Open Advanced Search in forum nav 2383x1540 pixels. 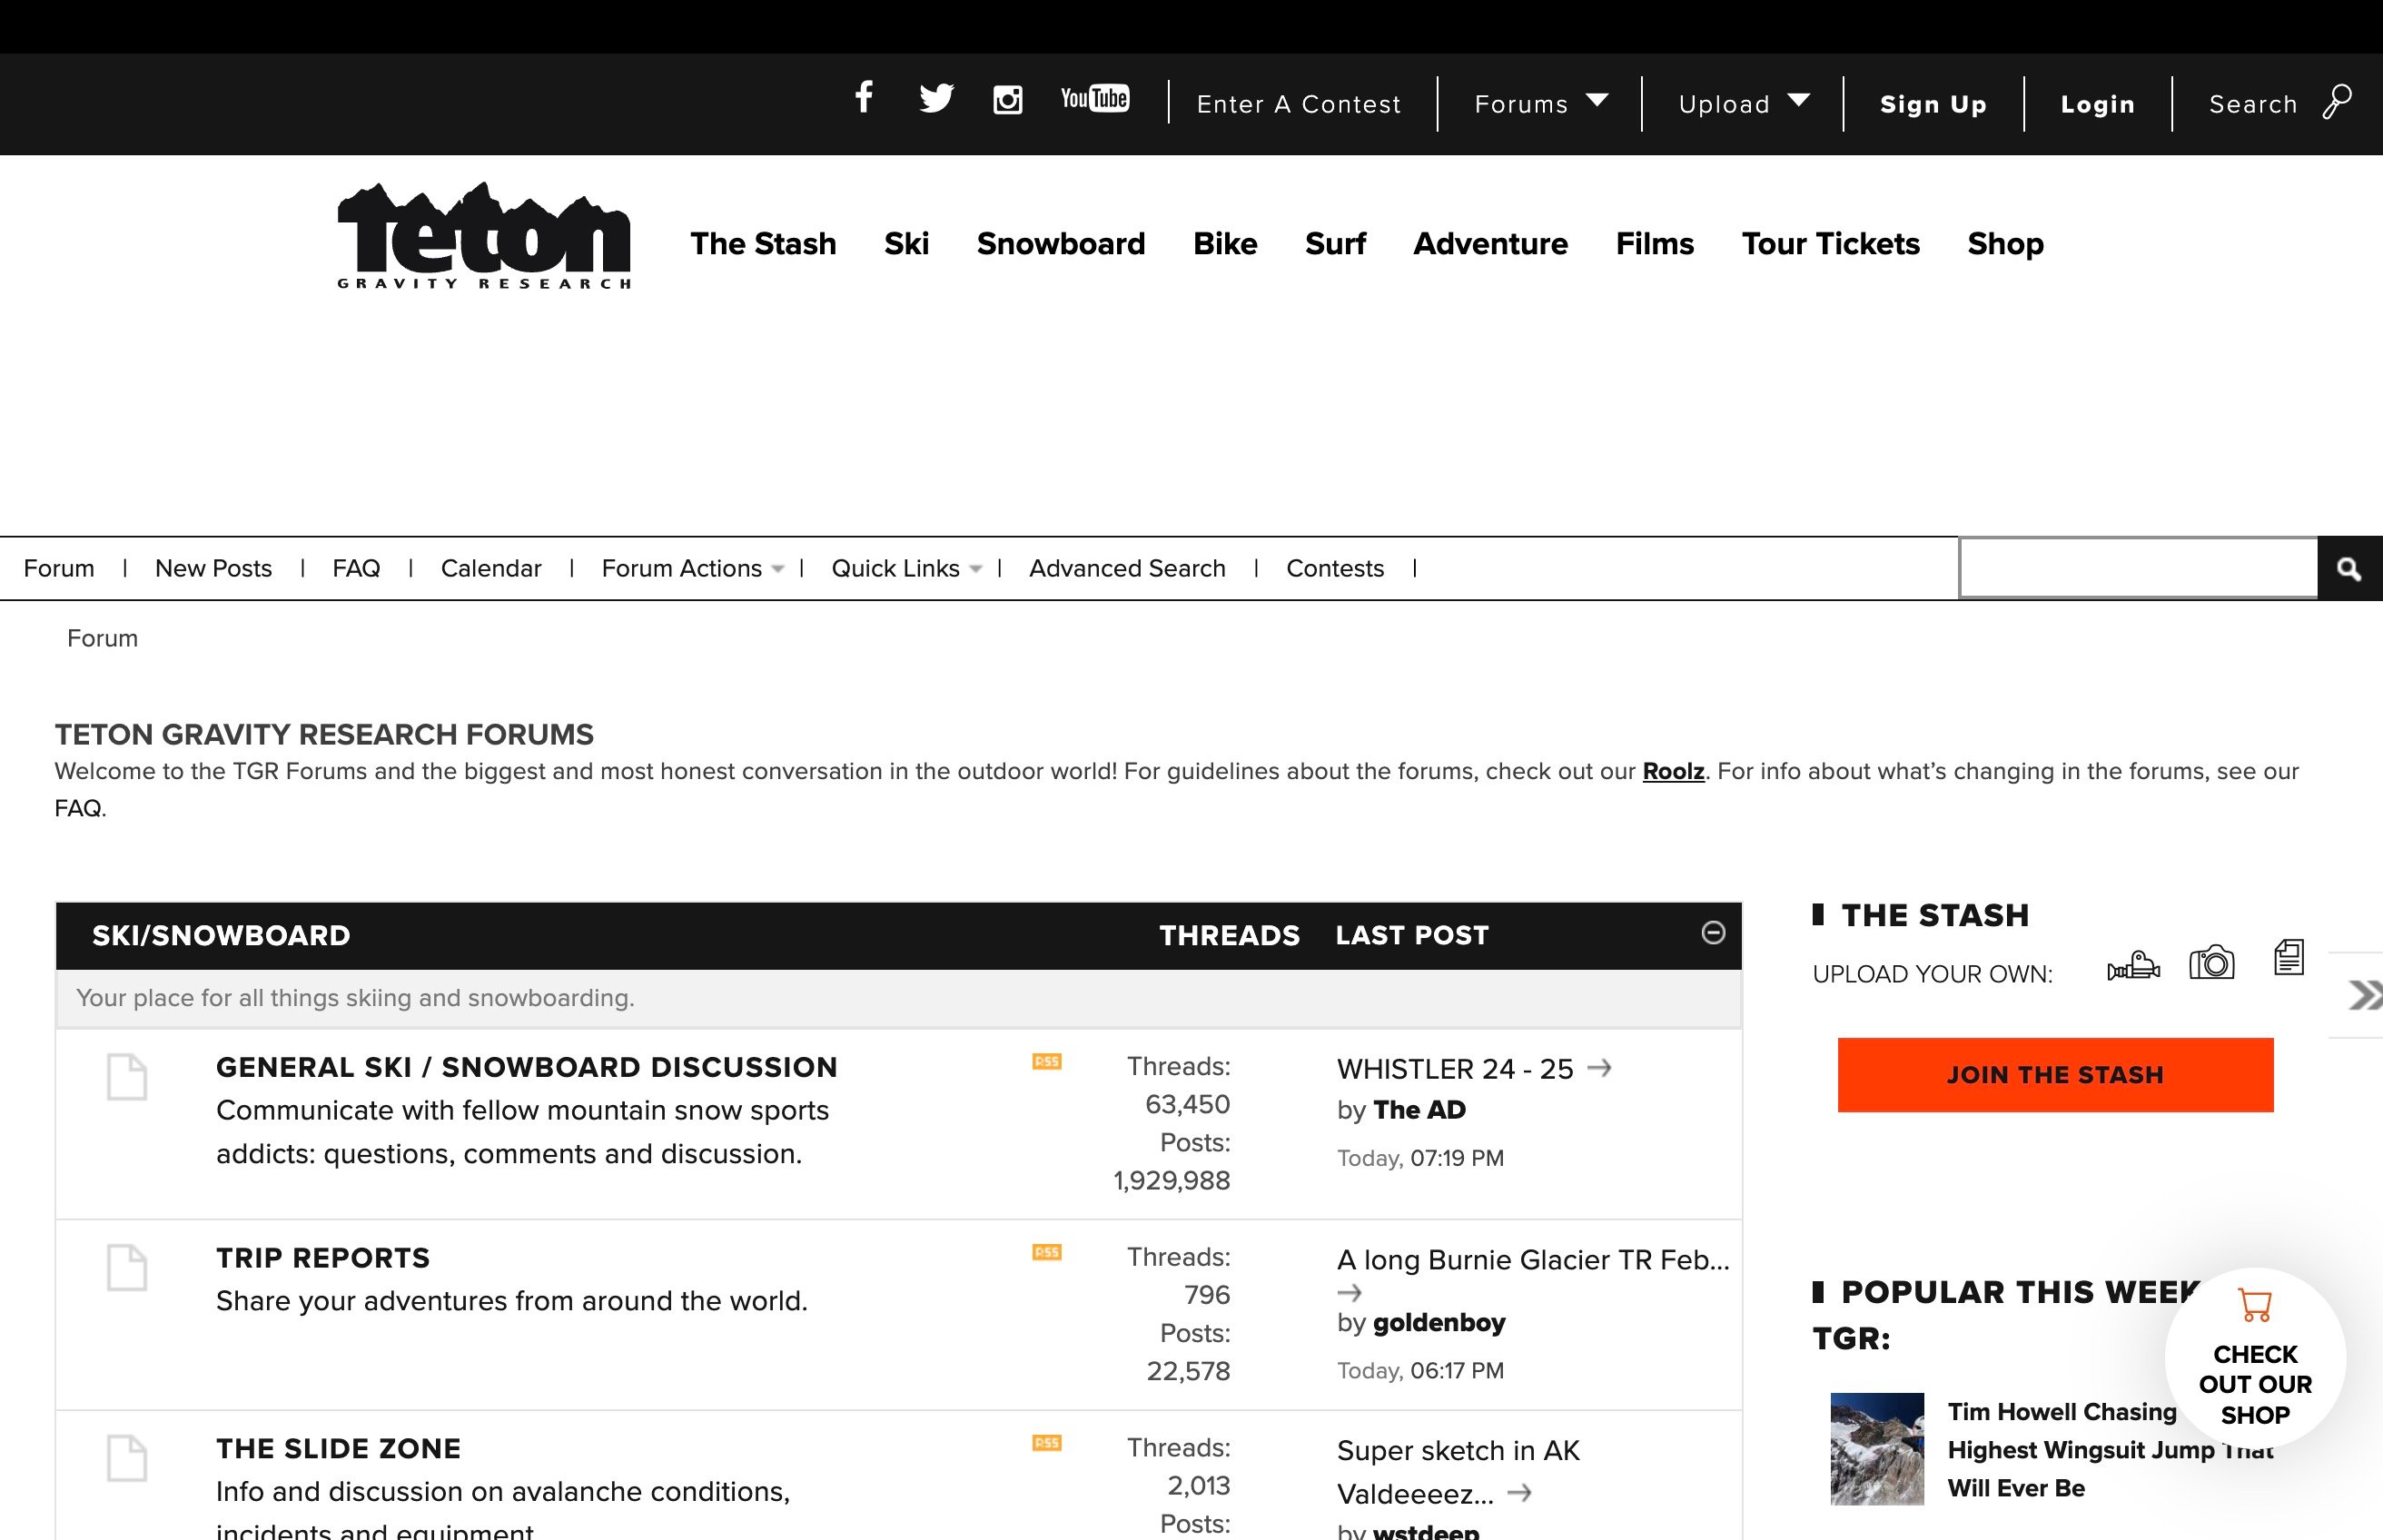[1127, 568]
